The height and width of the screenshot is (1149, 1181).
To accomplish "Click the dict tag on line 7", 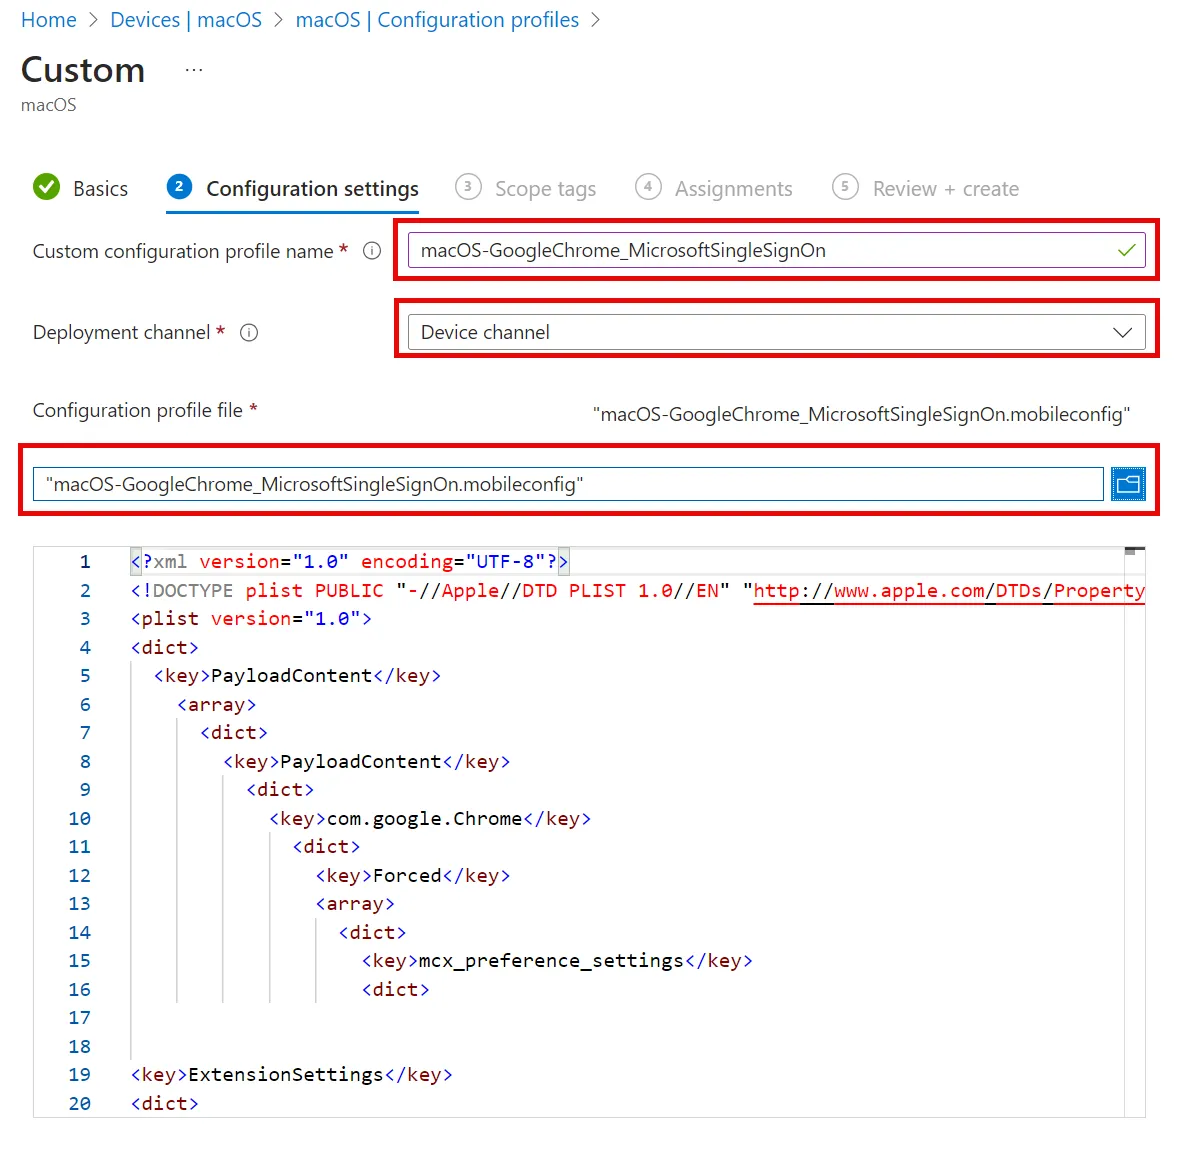I will (x=233, y=733).
